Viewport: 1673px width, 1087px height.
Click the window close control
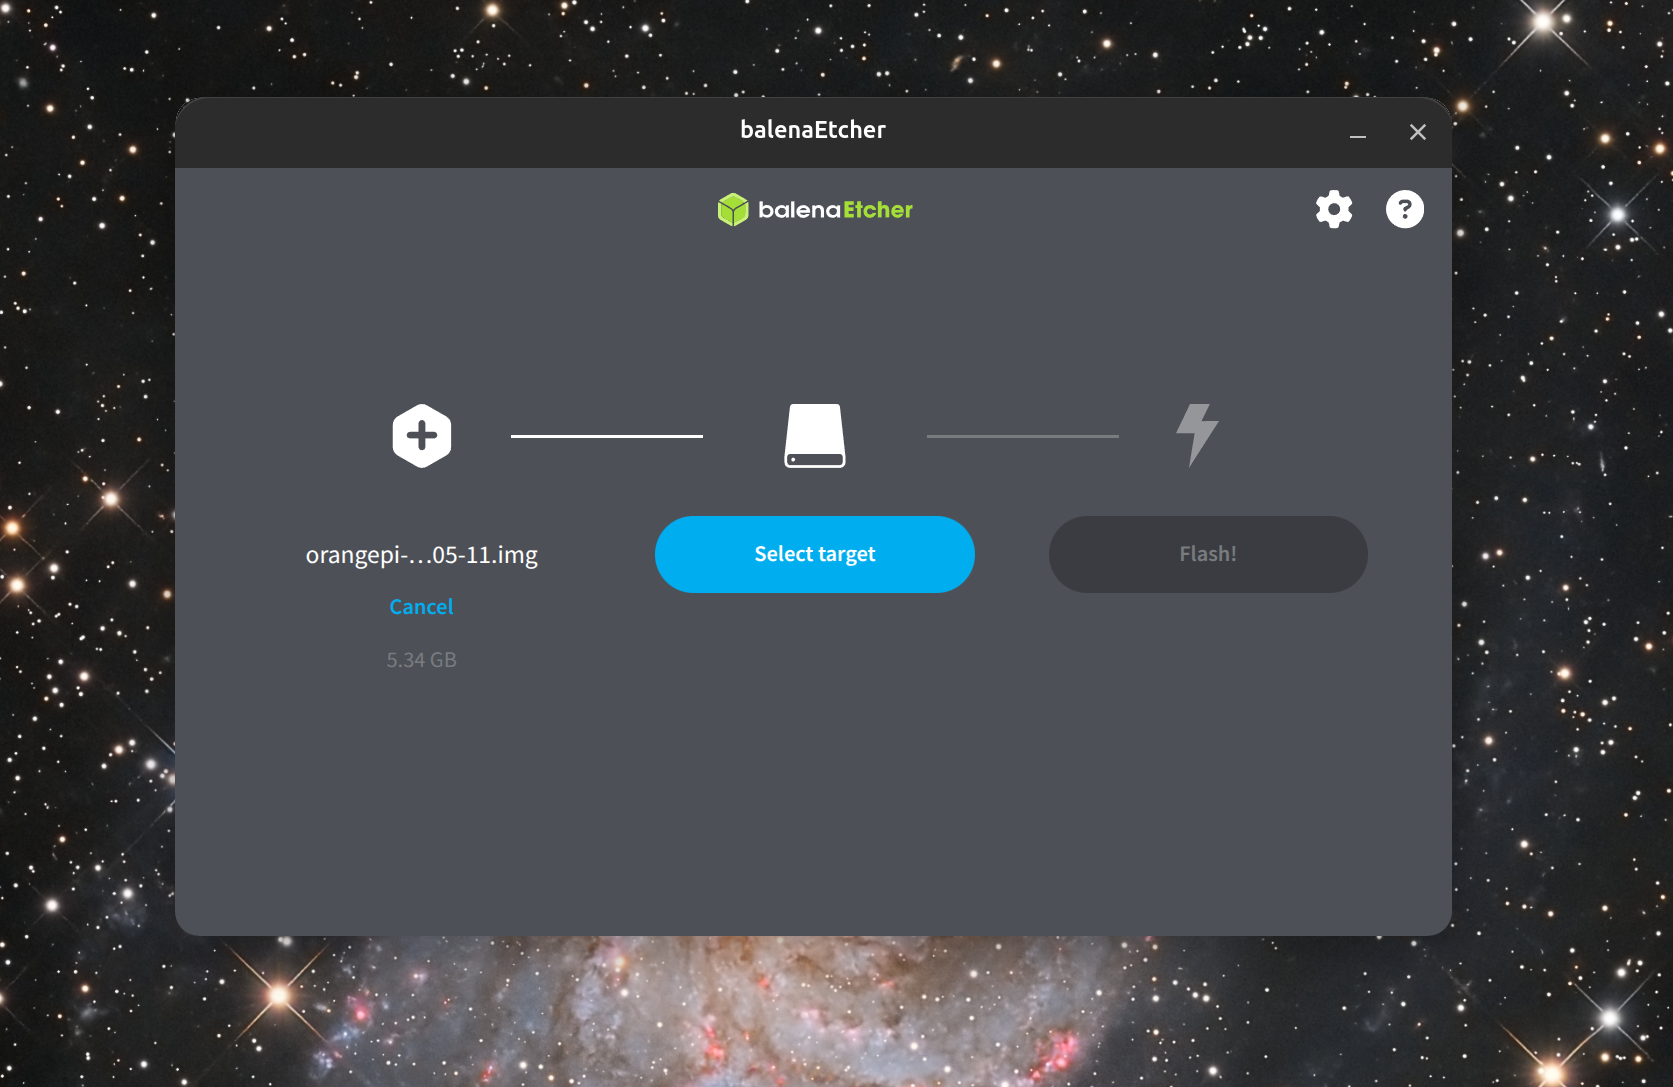(x=1417, y=131)
